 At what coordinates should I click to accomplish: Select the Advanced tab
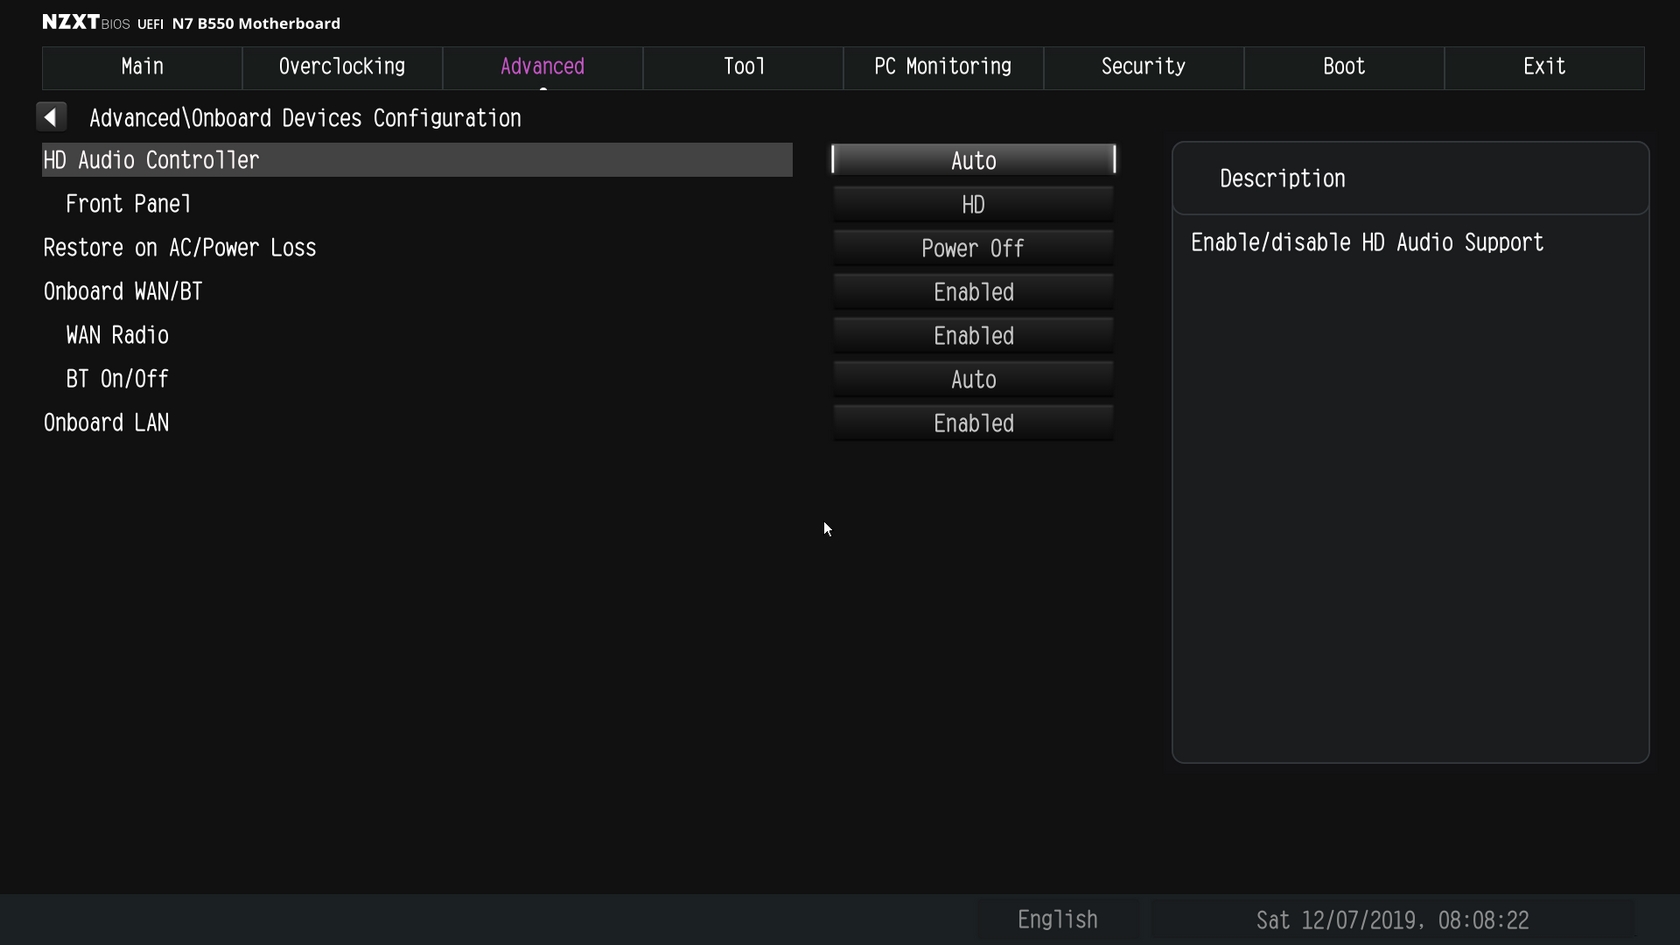click(542, 67)
